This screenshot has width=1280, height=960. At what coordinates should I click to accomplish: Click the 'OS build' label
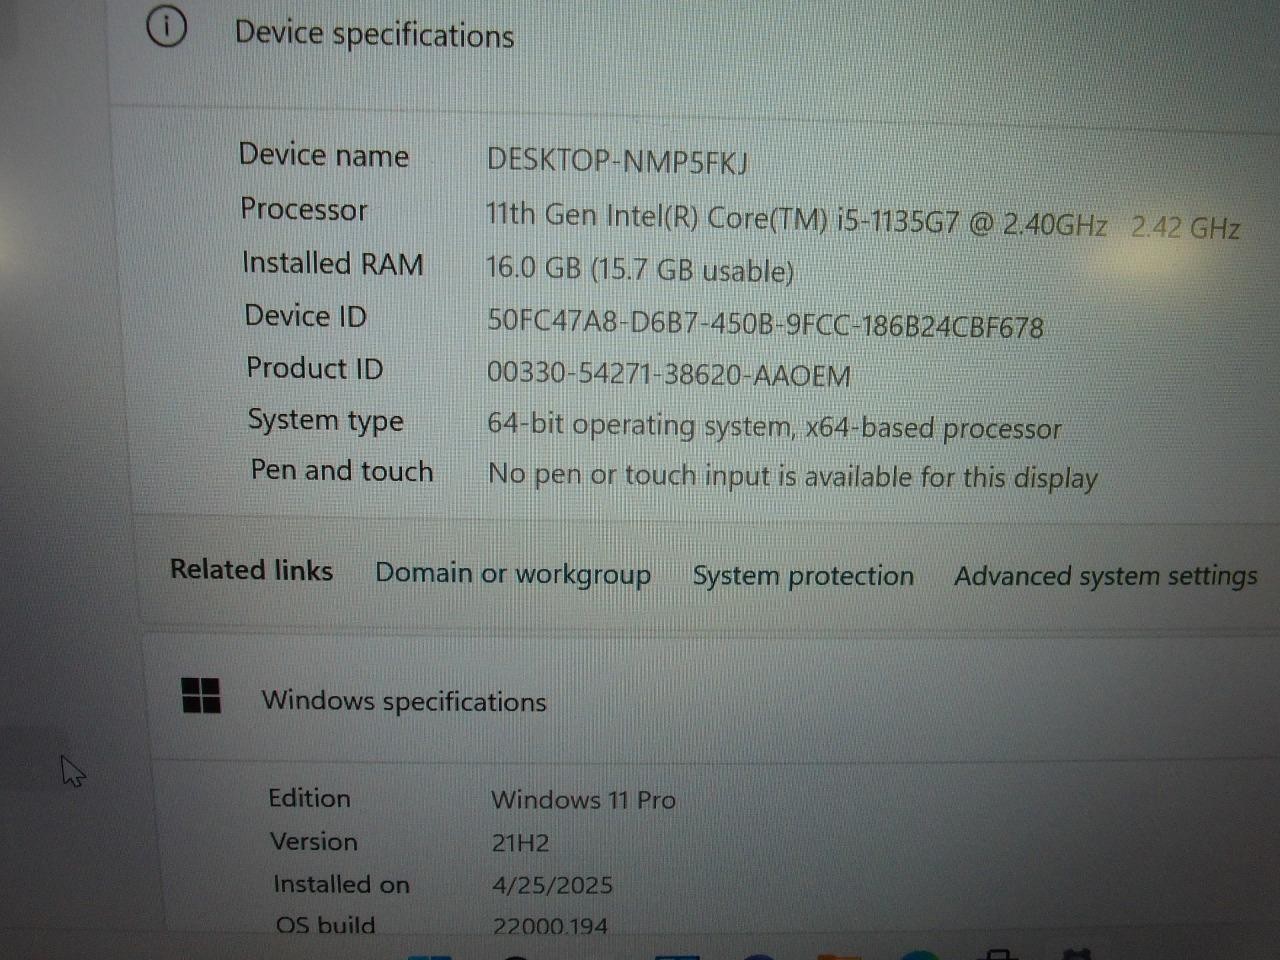326,925
